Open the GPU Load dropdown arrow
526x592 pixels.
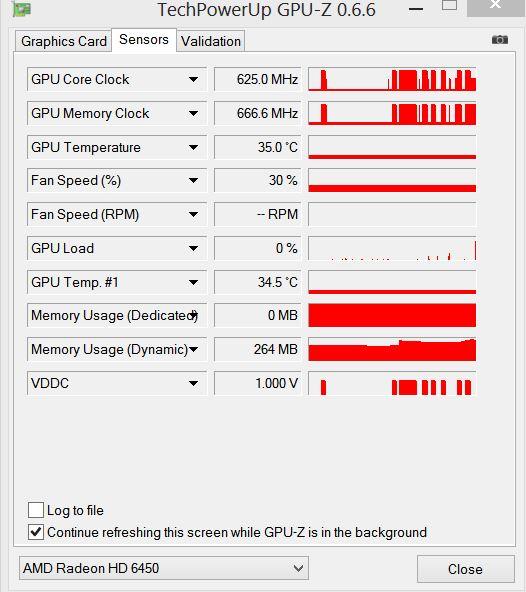193,248
